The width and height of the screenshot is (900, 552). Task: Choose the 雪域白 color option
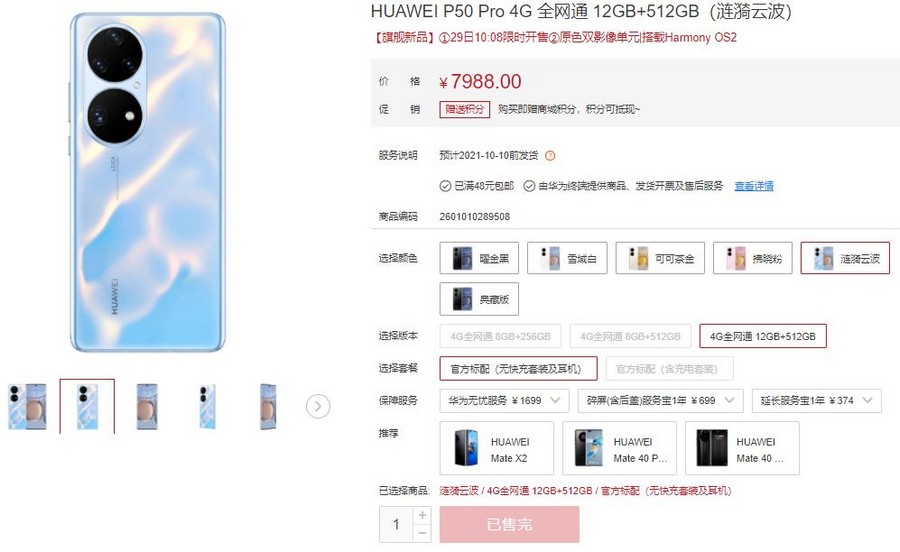click(567, 258)
